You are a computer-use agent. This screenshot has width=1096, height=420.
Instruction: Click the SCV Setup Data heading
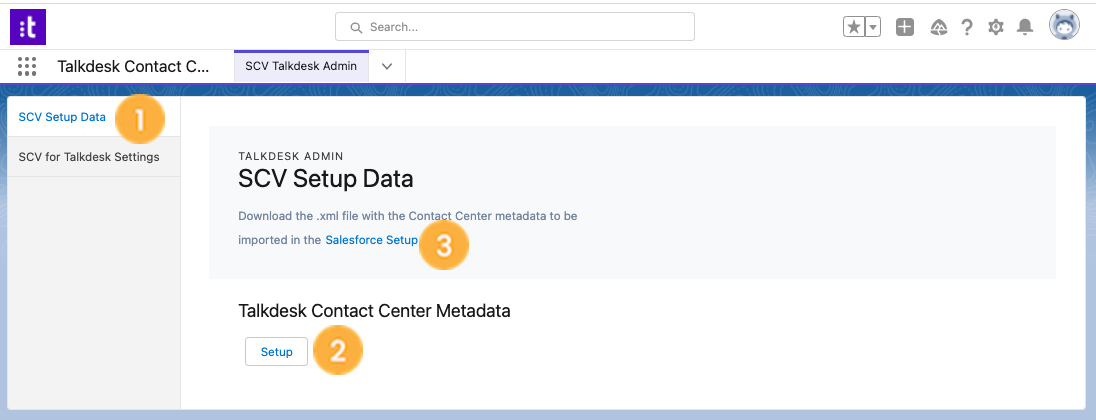tap(326, 179)
